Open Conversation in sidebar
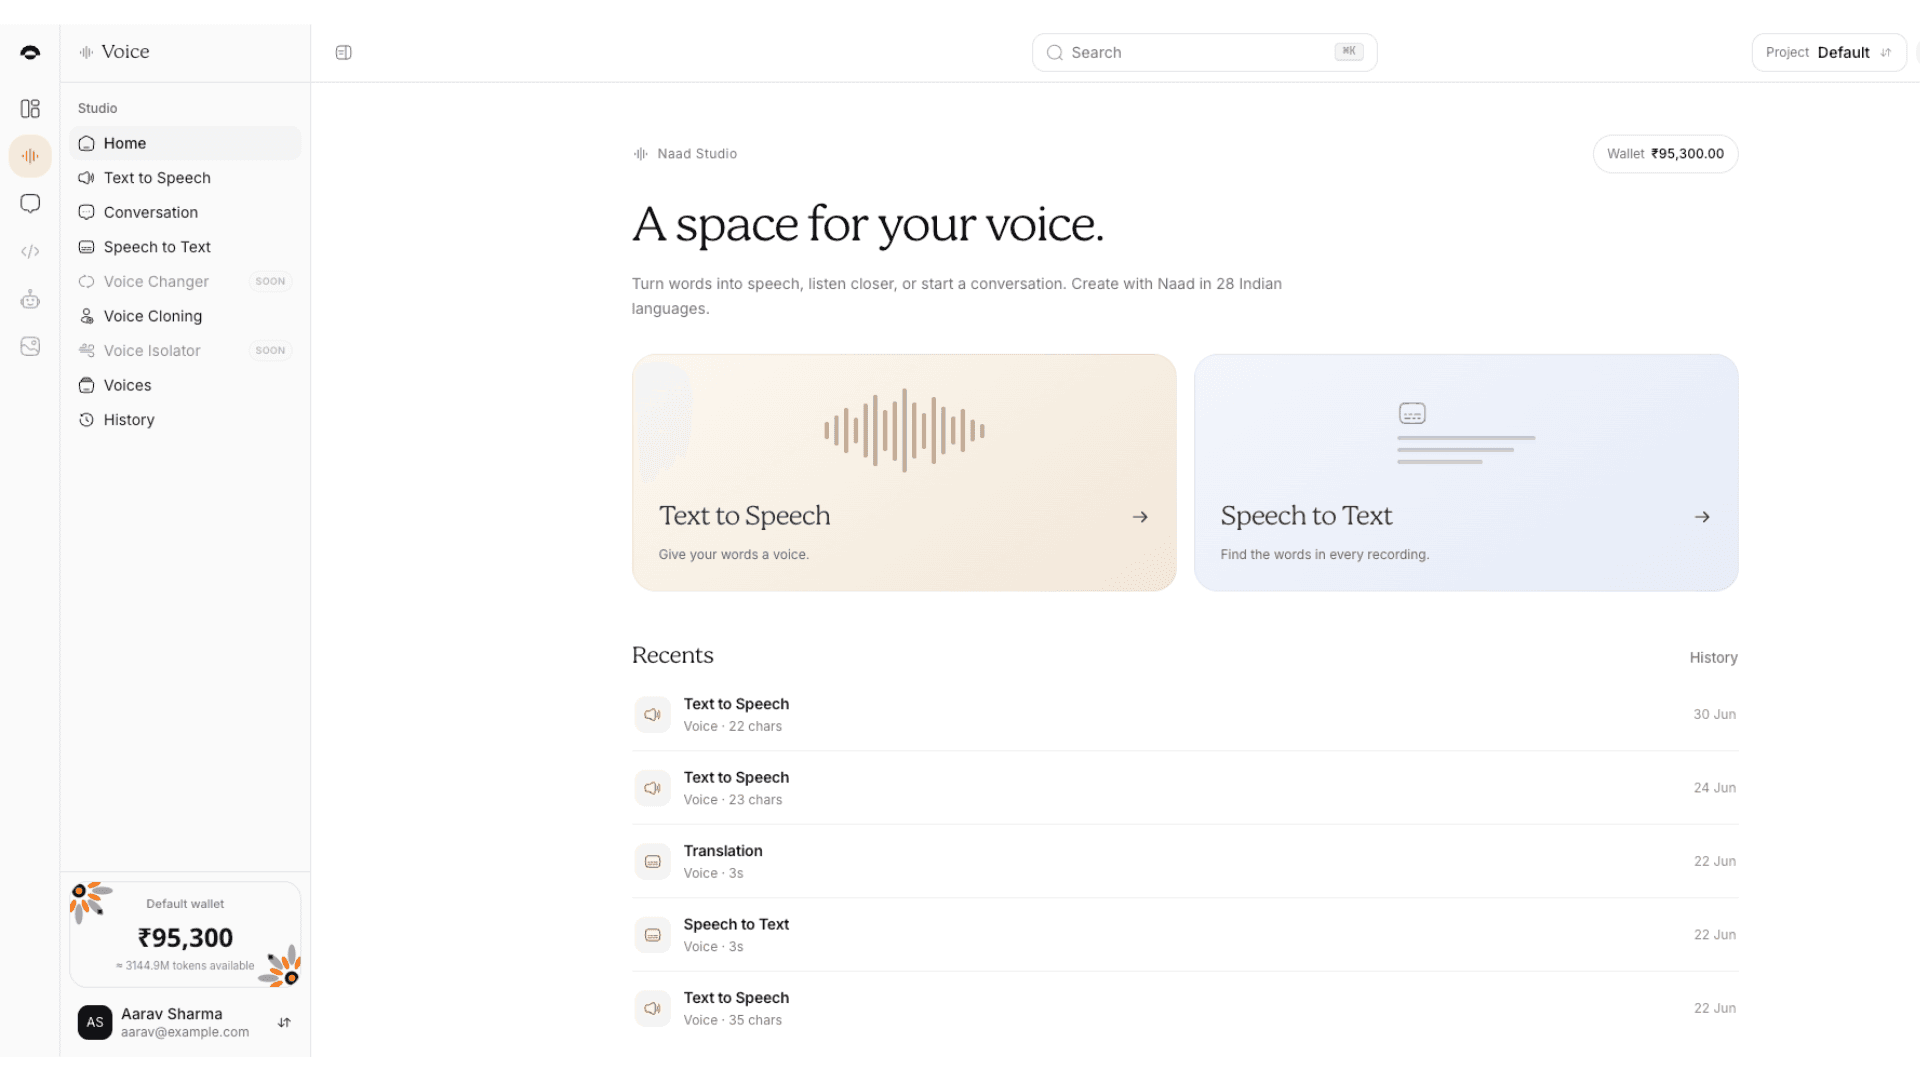 (x=185, y=212)
